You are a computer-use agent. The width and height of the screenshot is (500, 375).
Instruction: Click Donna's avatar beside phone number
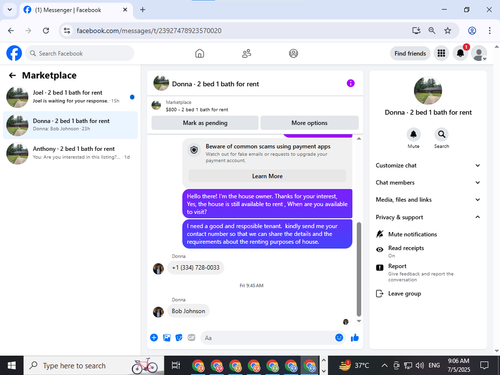[x=158, y=269]
